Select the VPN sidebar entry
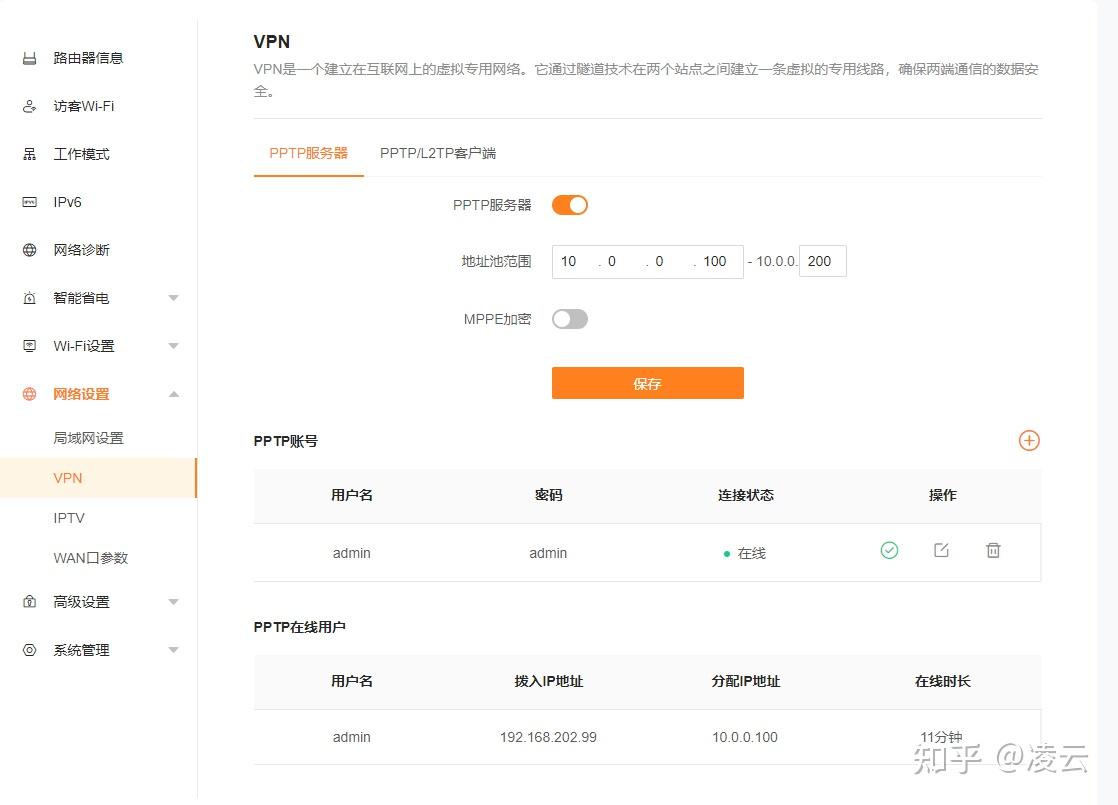This screenshot has width=1118, height=805. click(68, 478)
